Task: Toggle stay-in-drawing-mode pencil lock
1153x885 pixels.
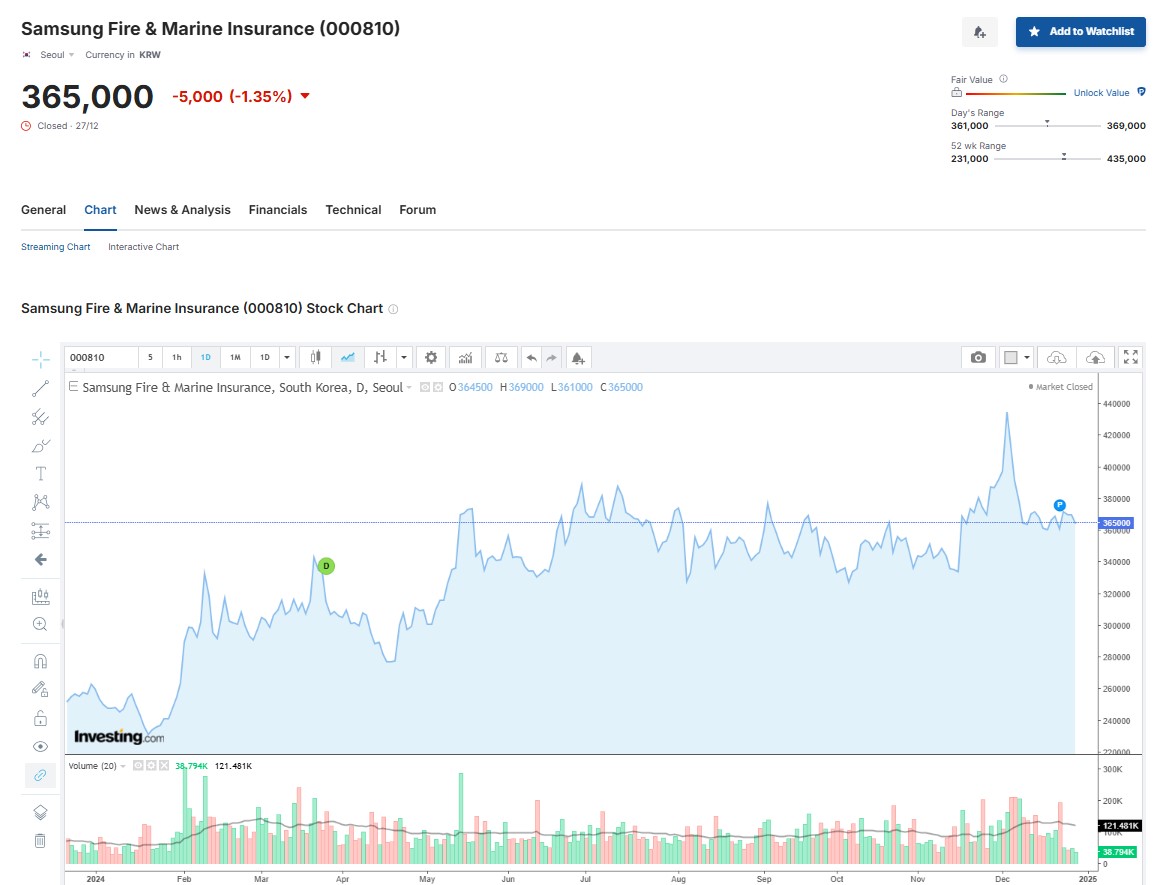Action: pos(40,689)
